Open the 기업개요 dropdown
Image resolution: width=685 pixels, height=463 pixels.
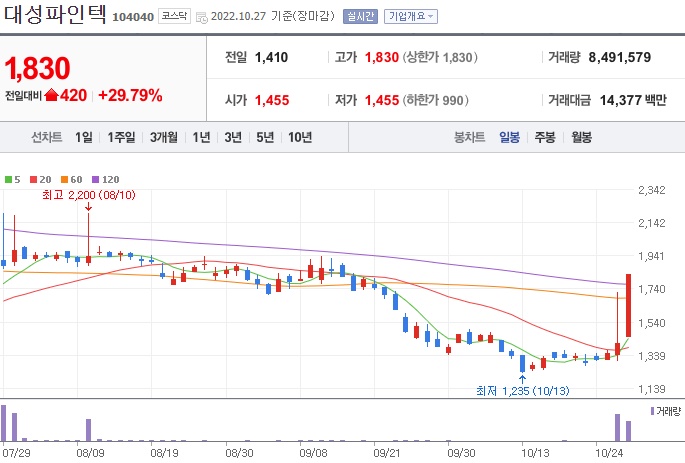pyautogui.click(x=411, y=17)
